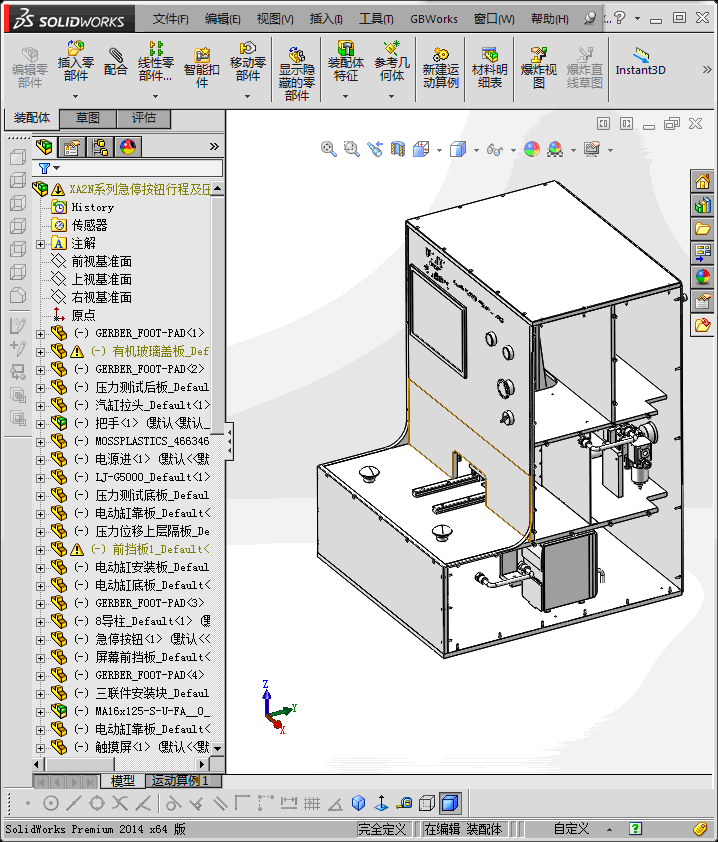
Task: Click the status bar help icon
Action: click(x=635, y=829)
